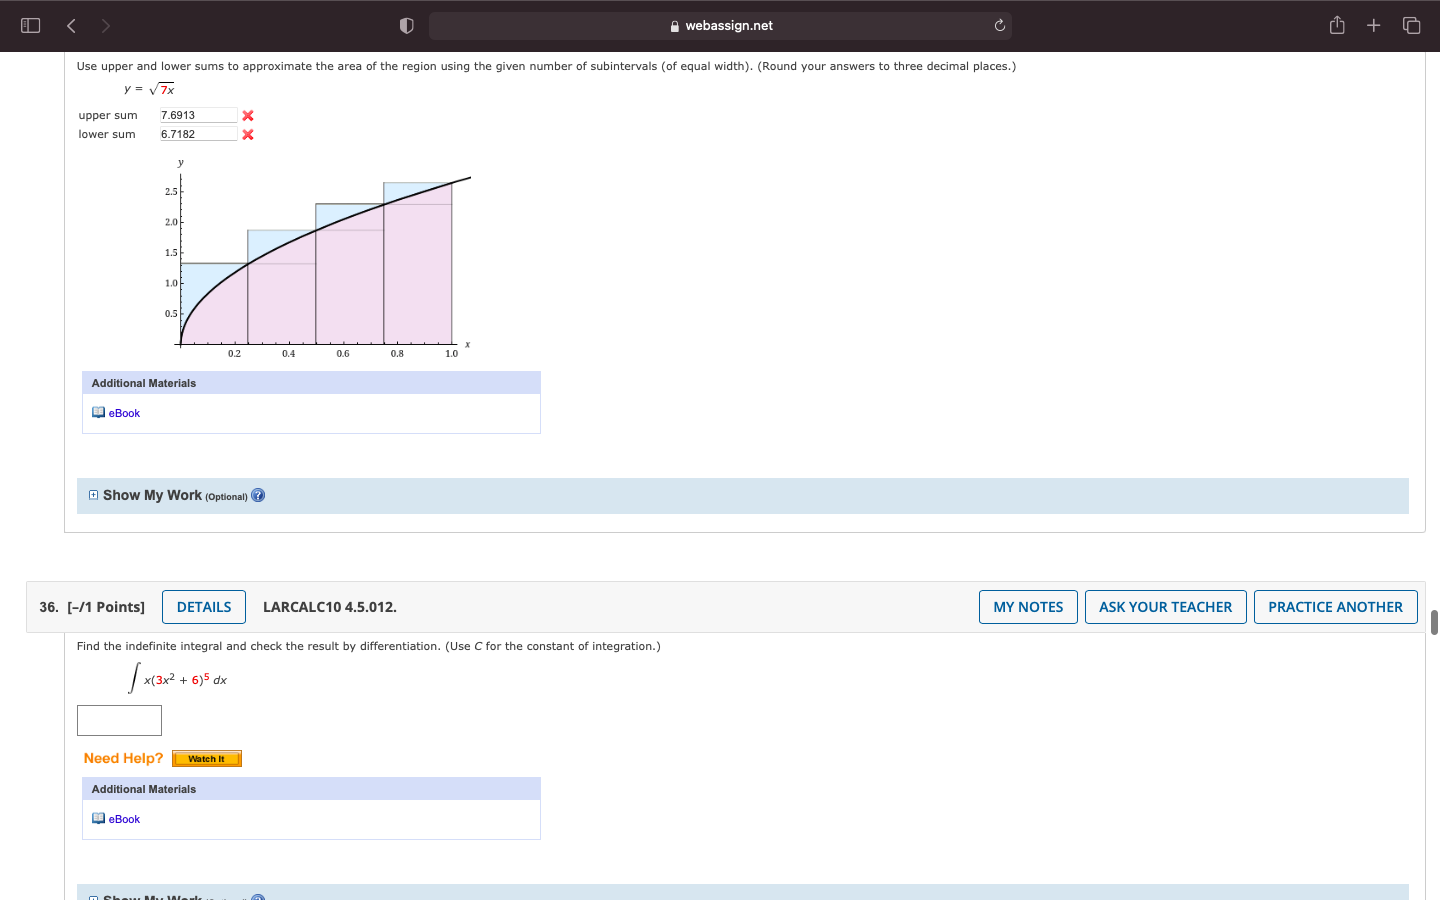Navigate back using the browser back chevron
The height and width of the screenshot is (900, 1440).
coord(71,25)
